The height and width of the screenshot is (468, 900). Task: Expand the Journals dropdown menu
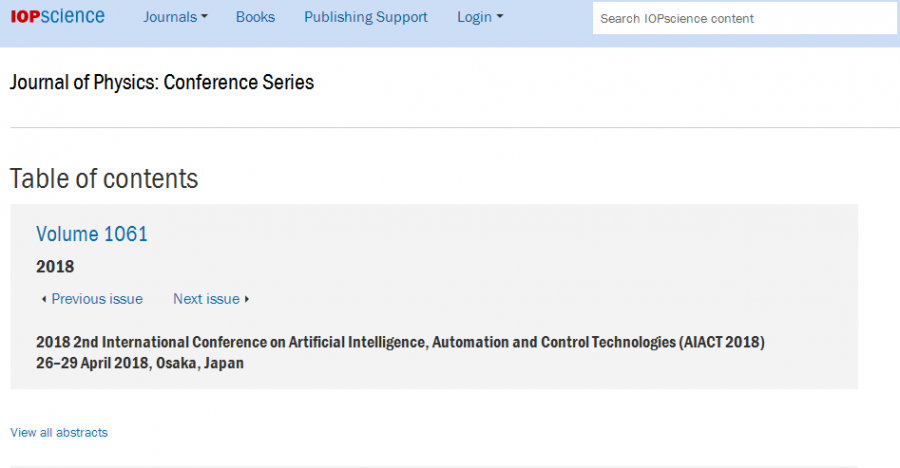point(175,17)
